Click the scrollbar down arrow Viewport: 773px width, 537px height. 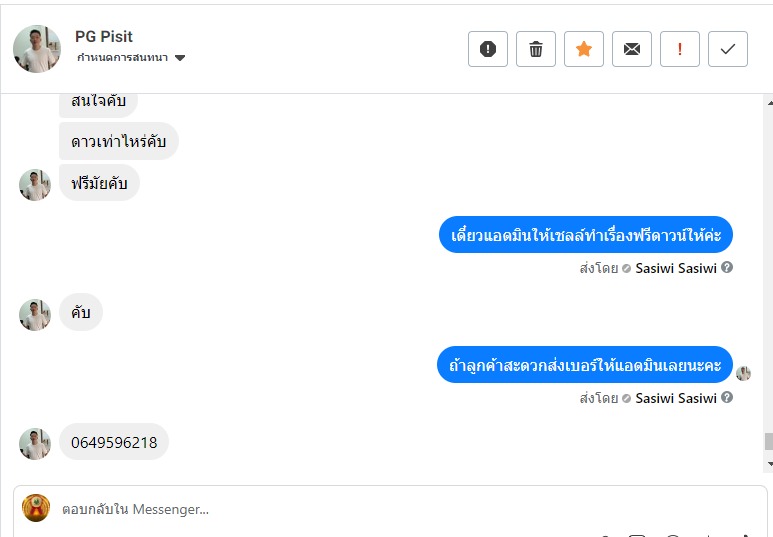click(770, 464)
